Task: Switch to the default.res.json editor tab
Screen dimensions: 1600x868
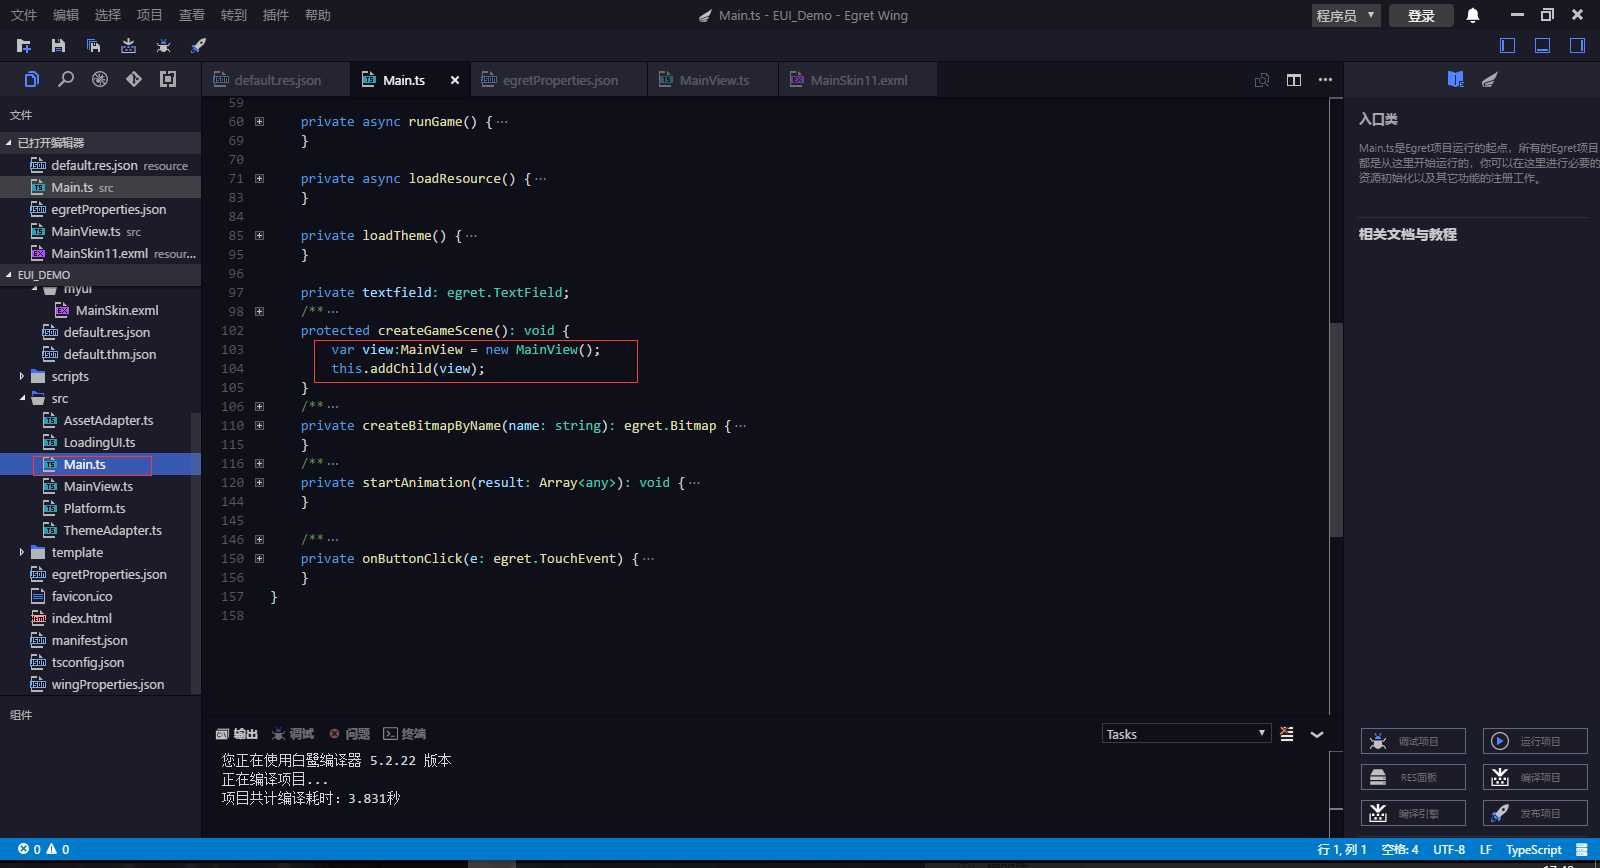Action: click(276, 80)
